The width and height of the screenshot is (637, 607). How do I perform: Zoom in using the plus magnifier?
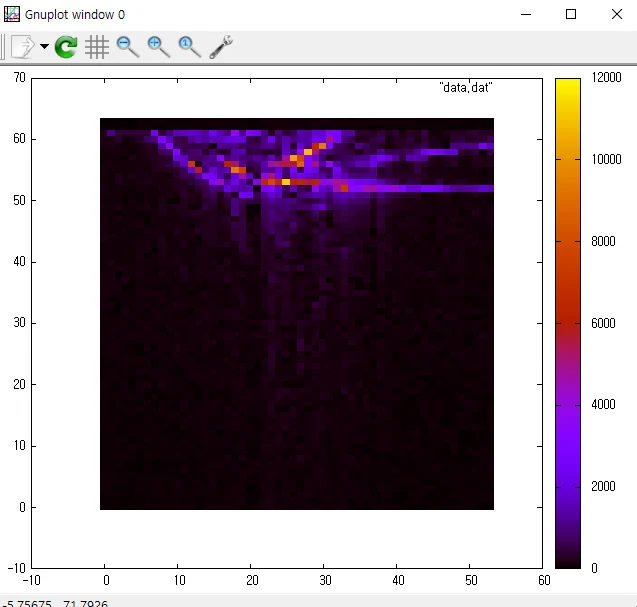click(158, 47)
